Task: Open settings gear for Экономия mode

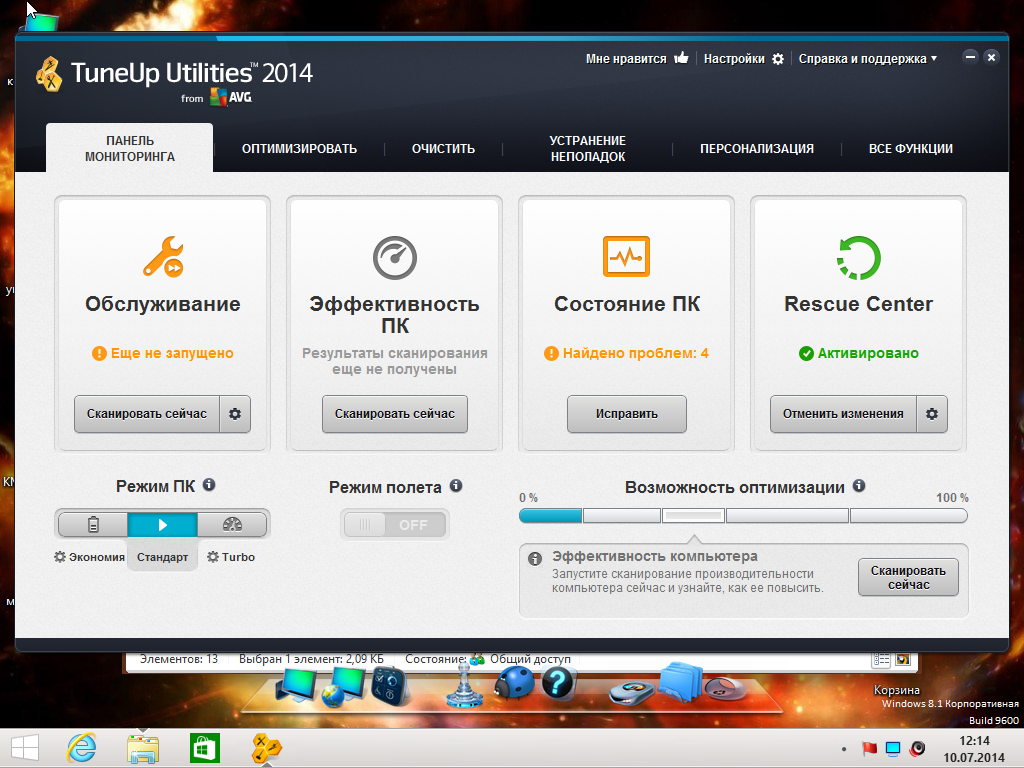Action: point(60,557)
